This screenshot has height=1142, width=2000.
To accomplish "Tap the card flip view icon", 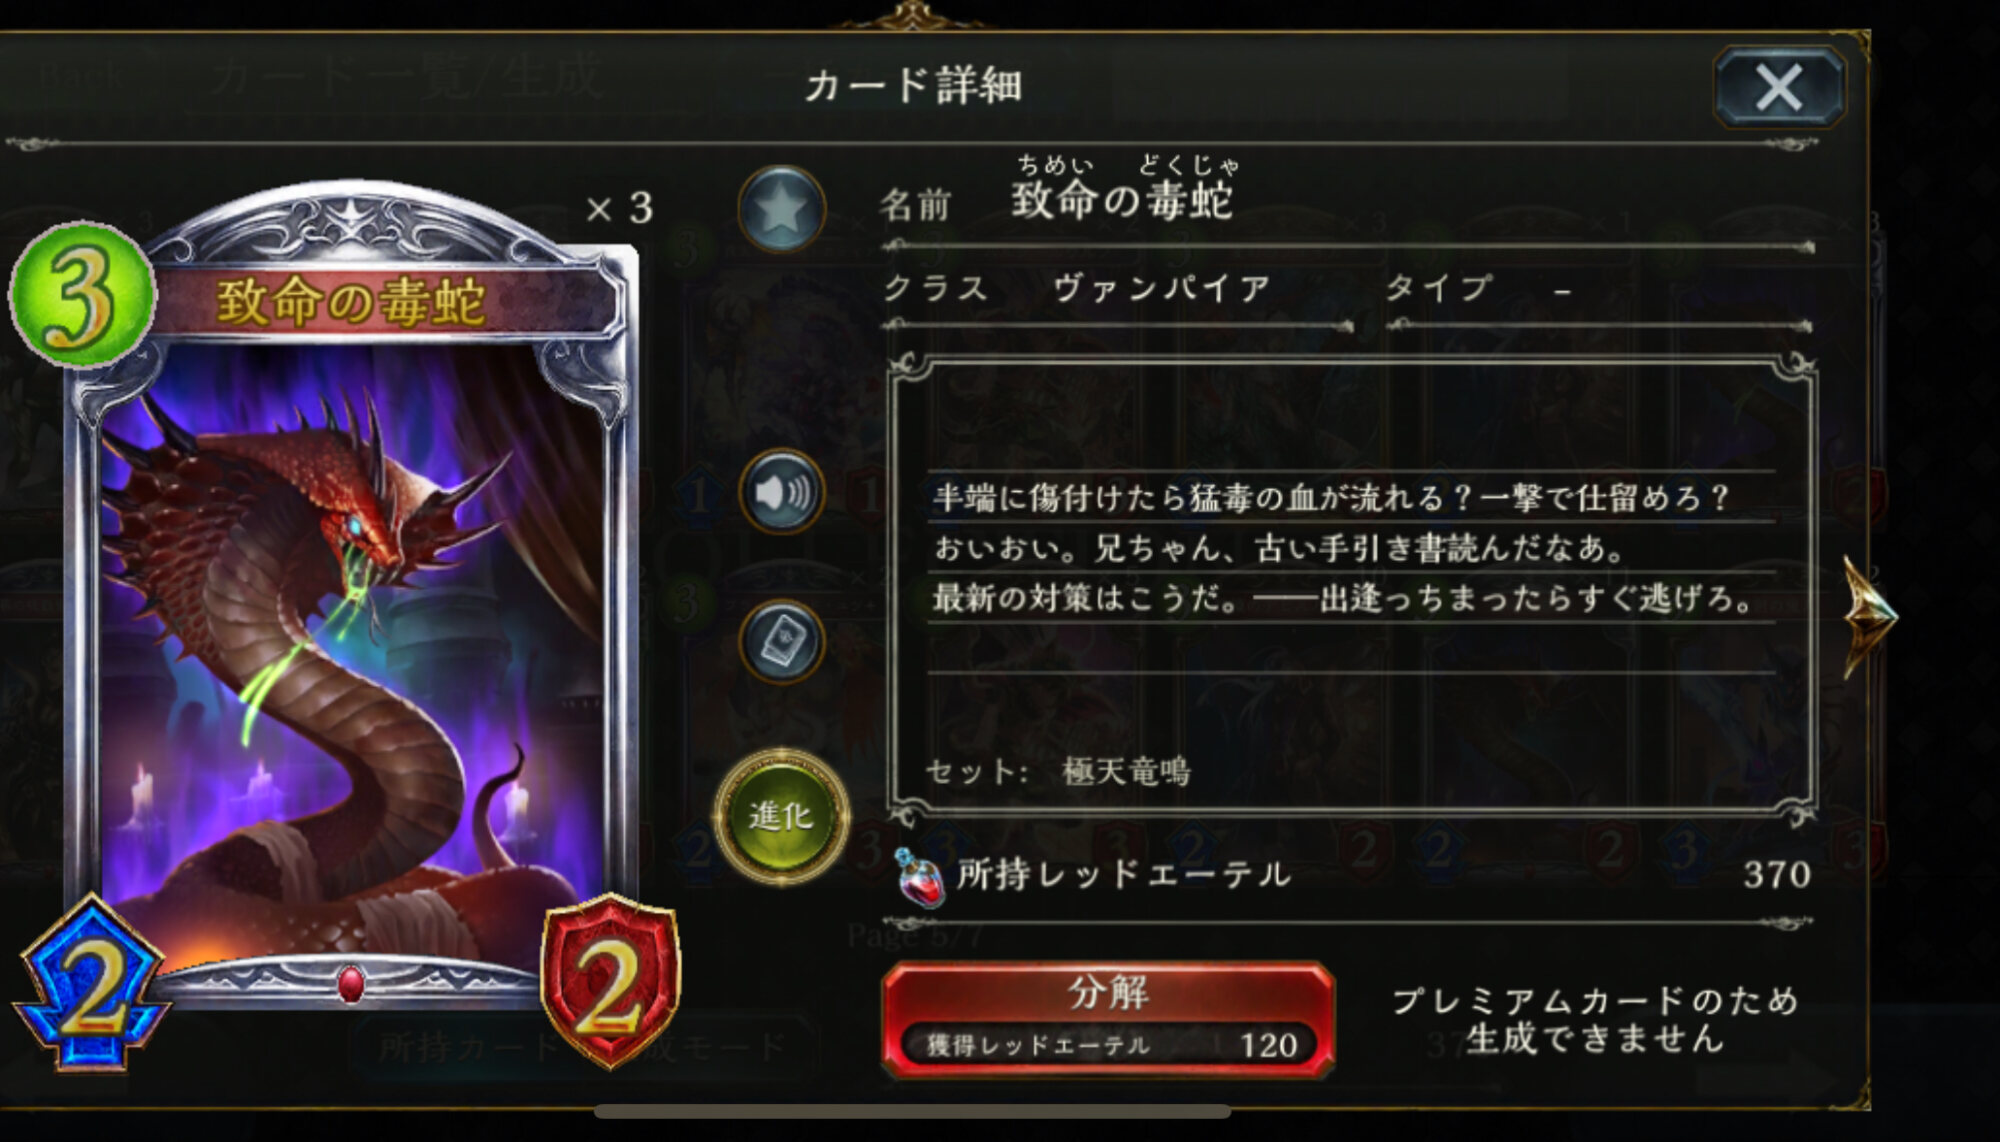I will click(781, 640).
